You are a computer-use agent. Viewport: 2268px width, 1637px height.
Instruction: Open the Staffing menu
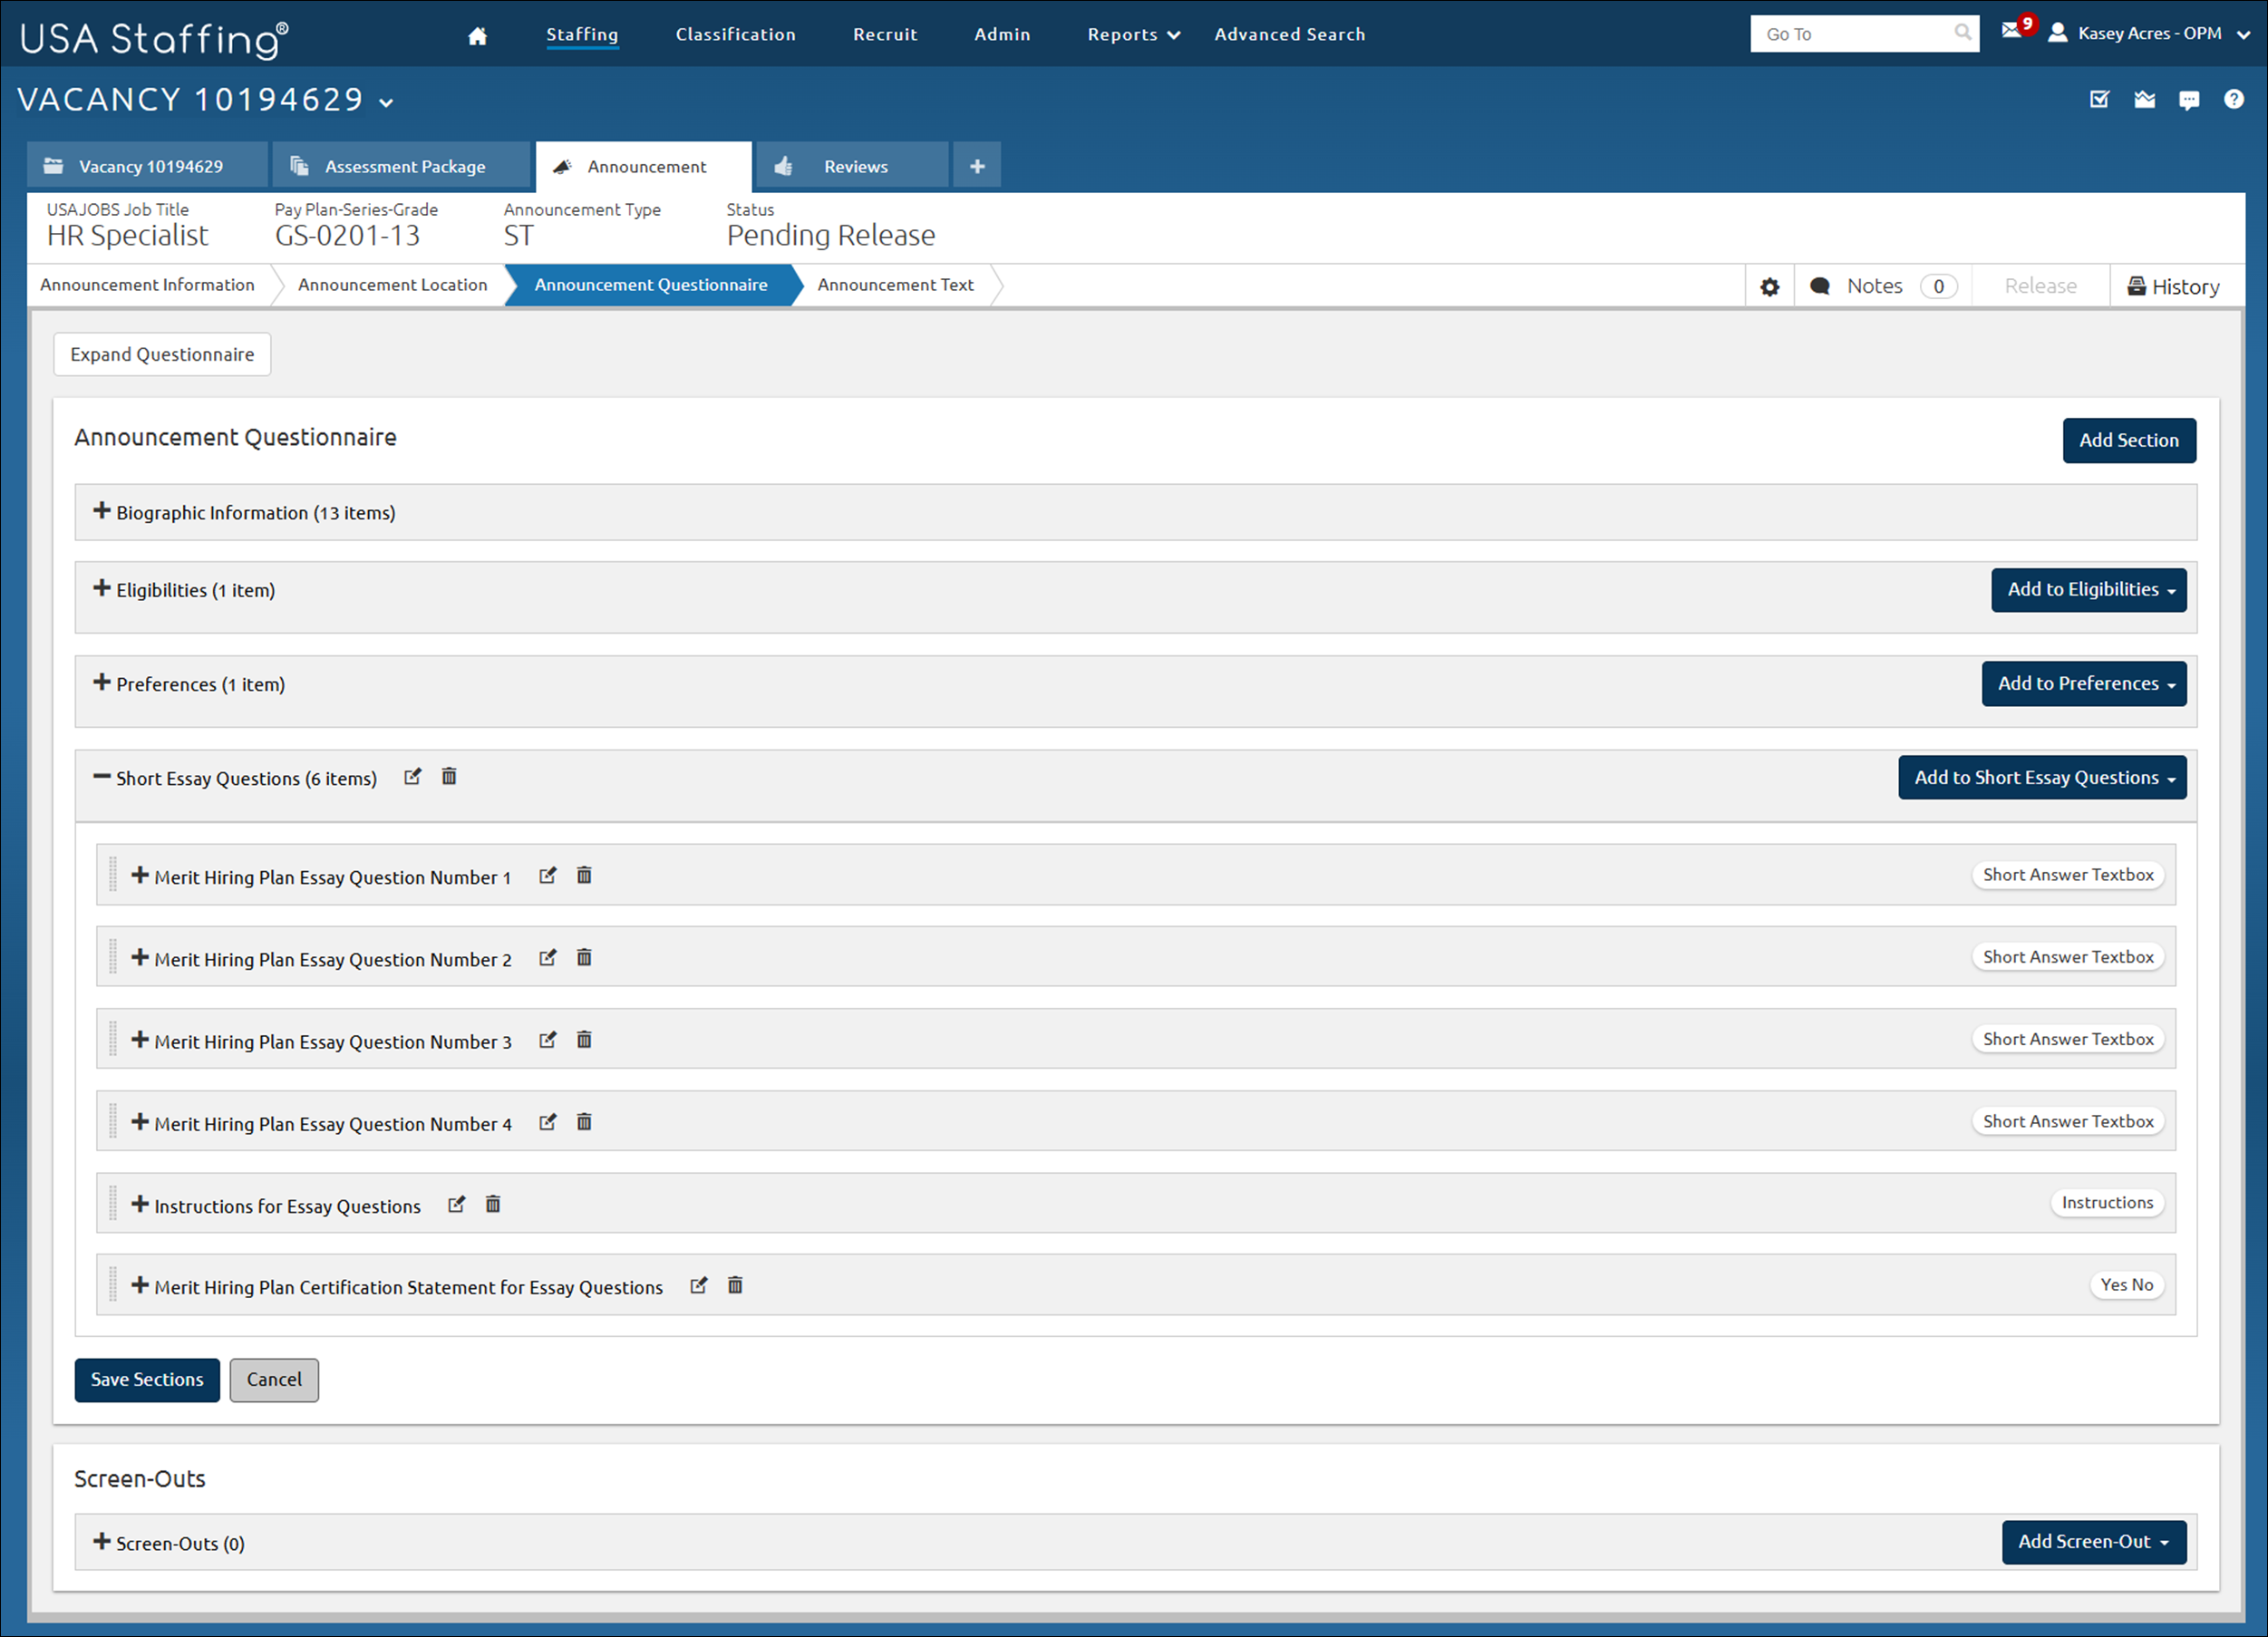tap(582, 35)
